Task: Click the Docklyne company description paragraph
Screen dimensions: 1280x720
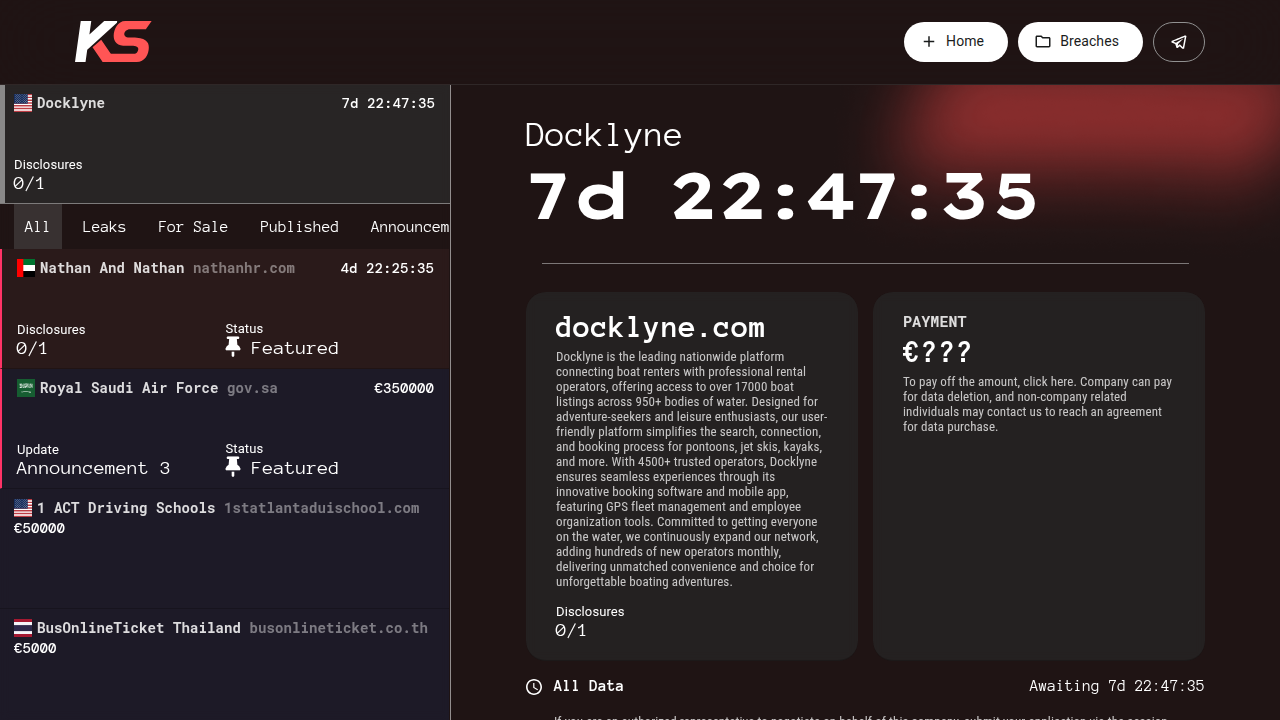Action: (690, 469)
